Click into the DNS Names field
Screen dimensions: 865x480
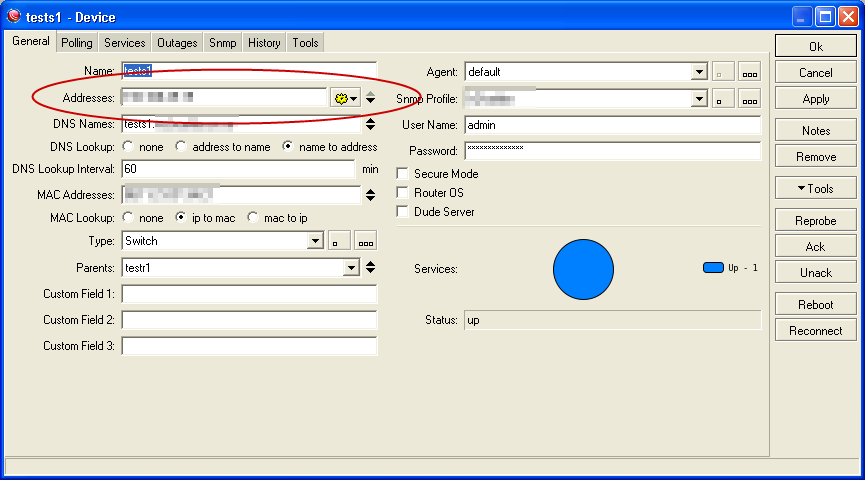(x=241, y=124)
